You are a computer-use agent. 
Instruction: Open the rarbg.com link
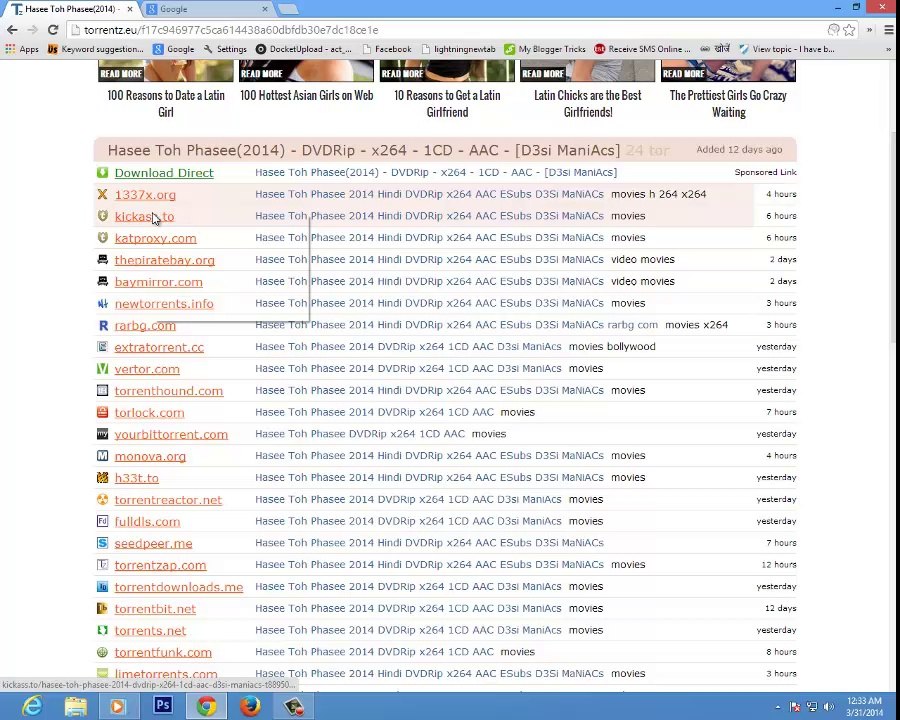[145, 326]
